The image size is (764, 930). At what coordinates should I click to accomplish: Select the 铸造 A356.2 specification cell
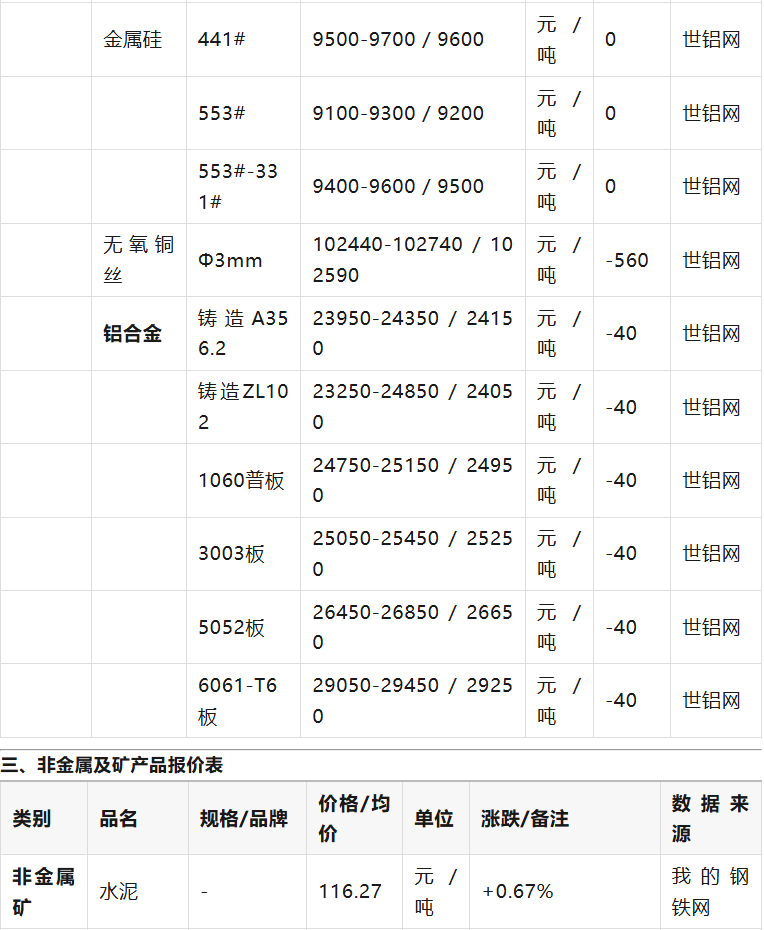pyautogui.click(x=242, y=333)
